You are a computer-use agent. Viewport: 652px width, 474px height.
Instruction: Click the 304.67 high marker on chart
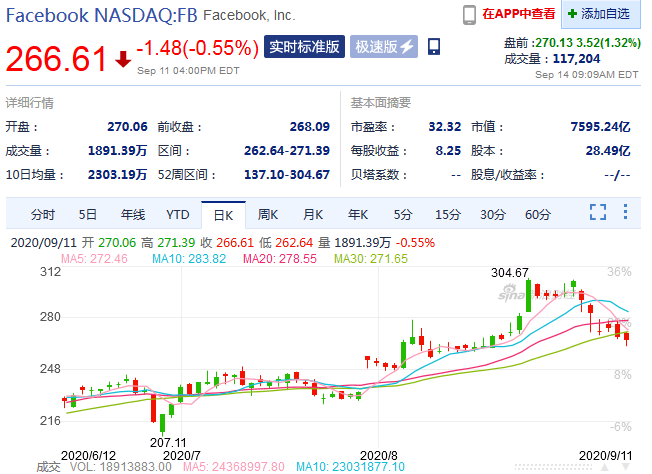click(x=510, y=273)
